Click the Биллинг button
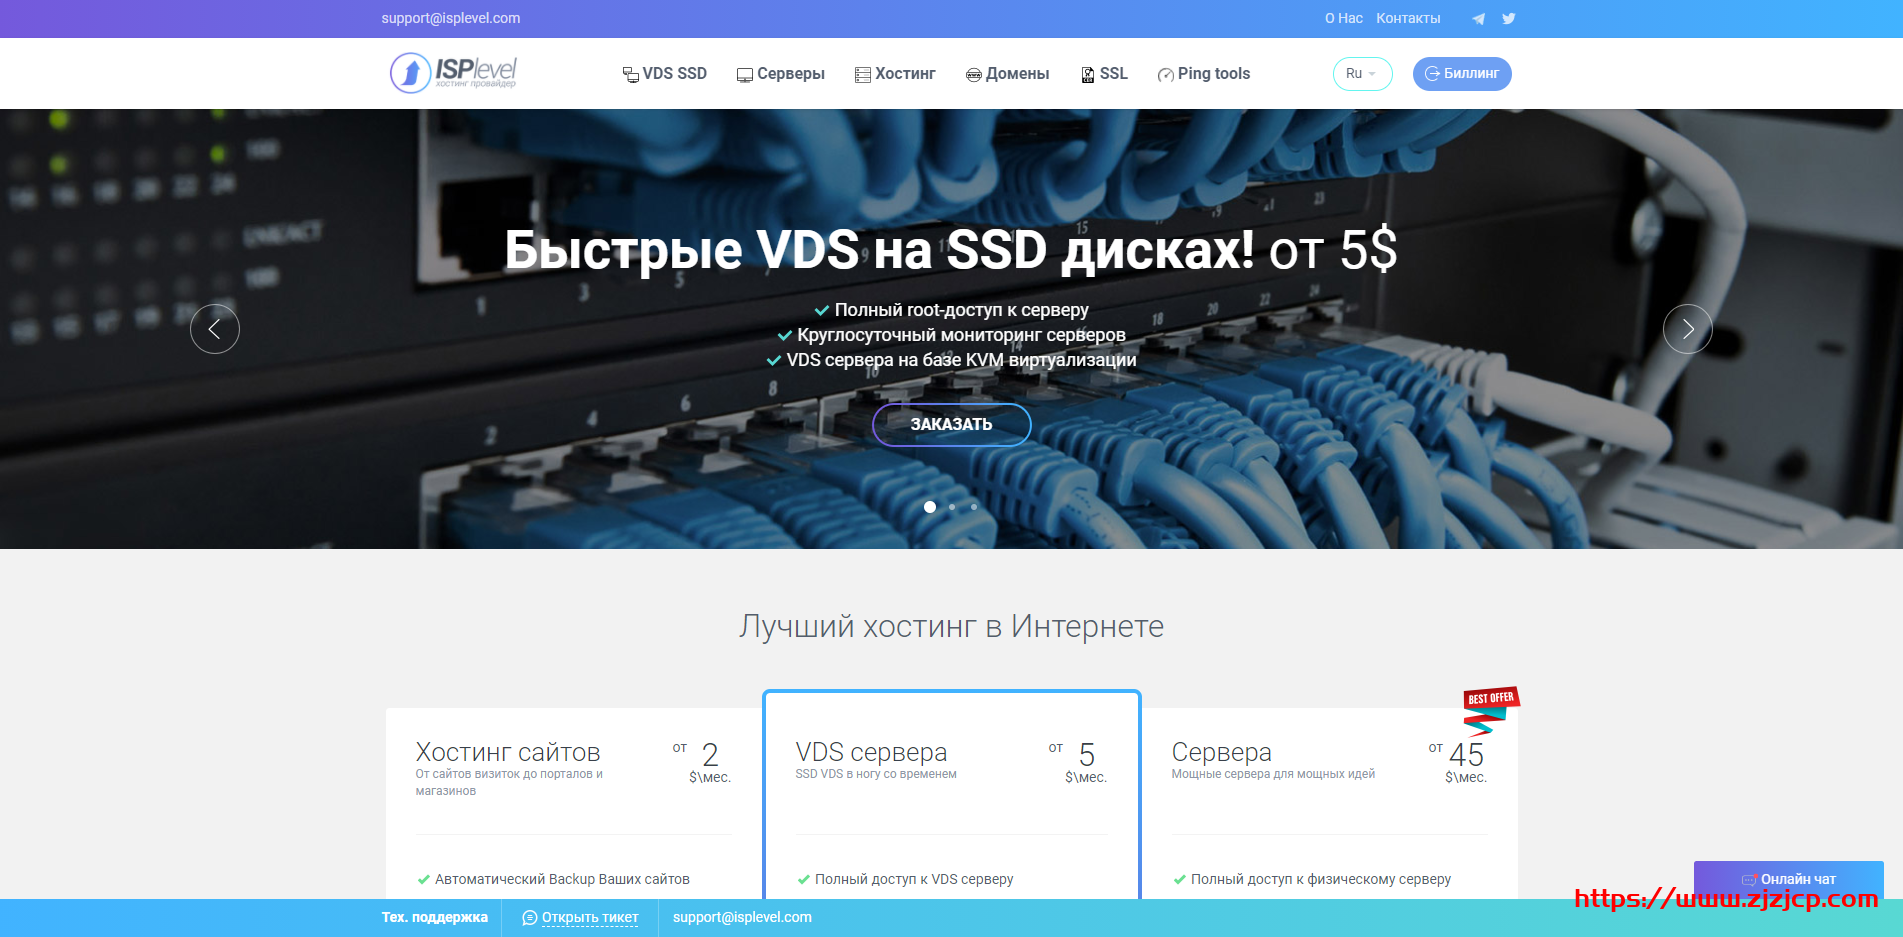Viewport: 1903px width, 937px height. pos(1462,74)
